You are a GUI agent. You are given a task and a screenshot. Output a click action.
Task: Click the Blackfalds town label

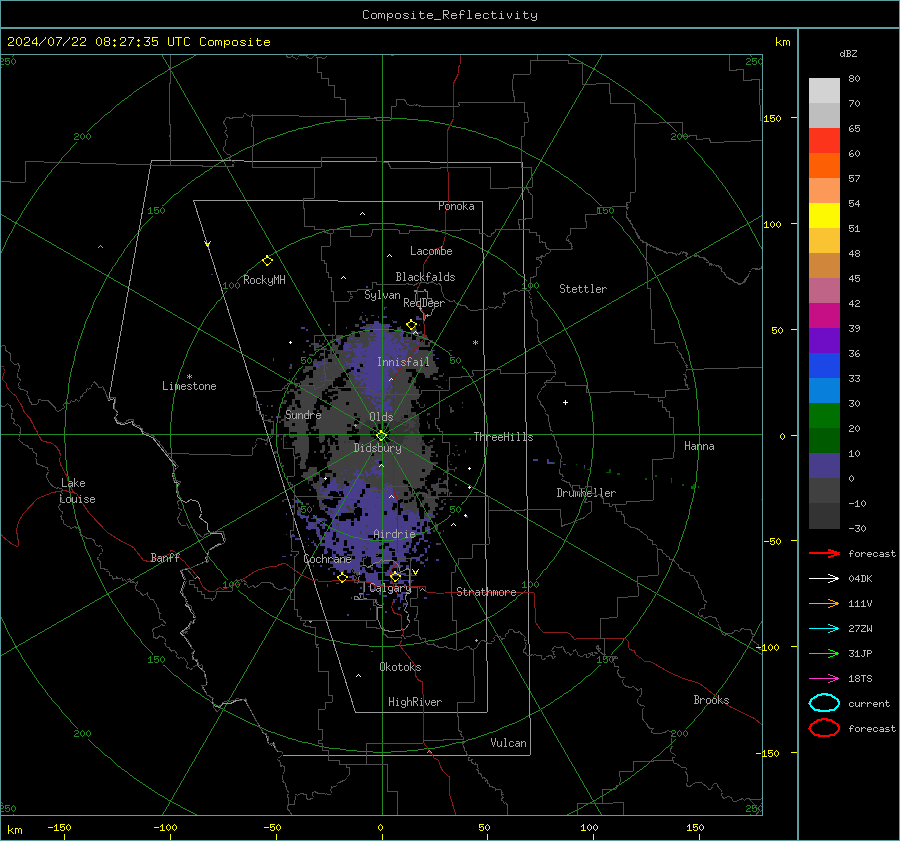tap(425, 277)
